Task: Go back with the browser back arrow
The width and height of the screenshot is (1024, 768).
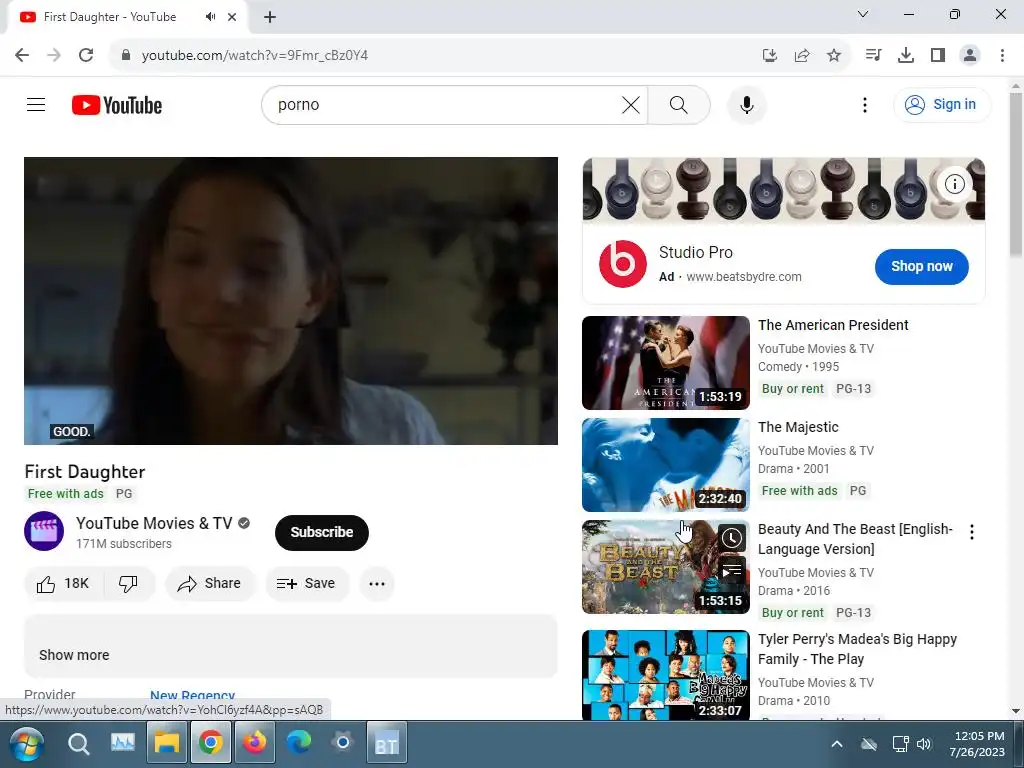Action: [x=22, y=55]
